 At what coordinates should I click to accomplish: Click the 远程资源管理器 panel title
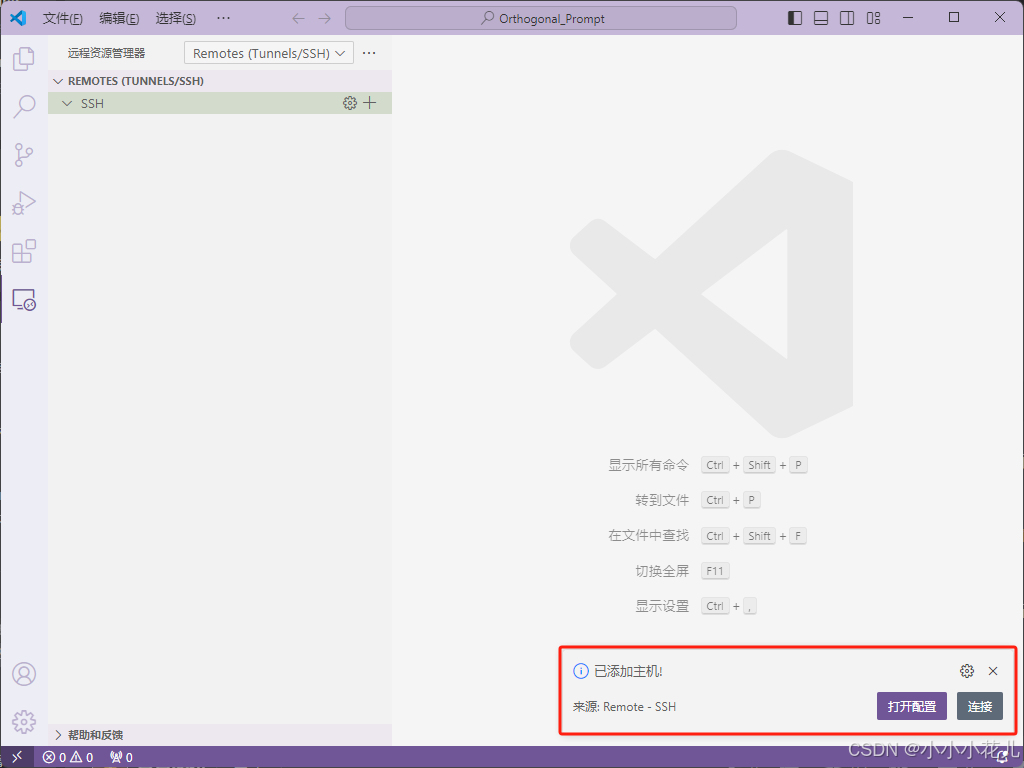tap(106, 53)
